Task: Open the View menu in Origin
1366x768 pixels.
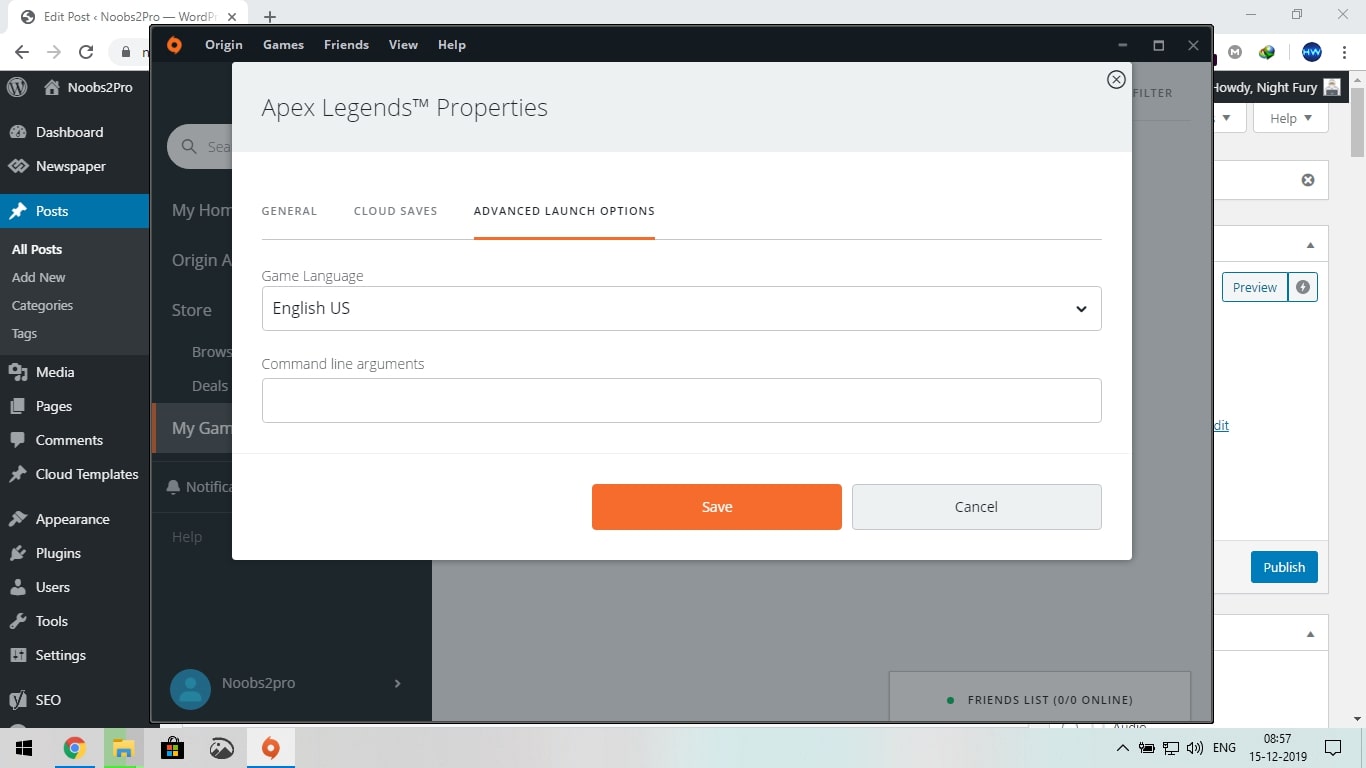Action: 403,45
